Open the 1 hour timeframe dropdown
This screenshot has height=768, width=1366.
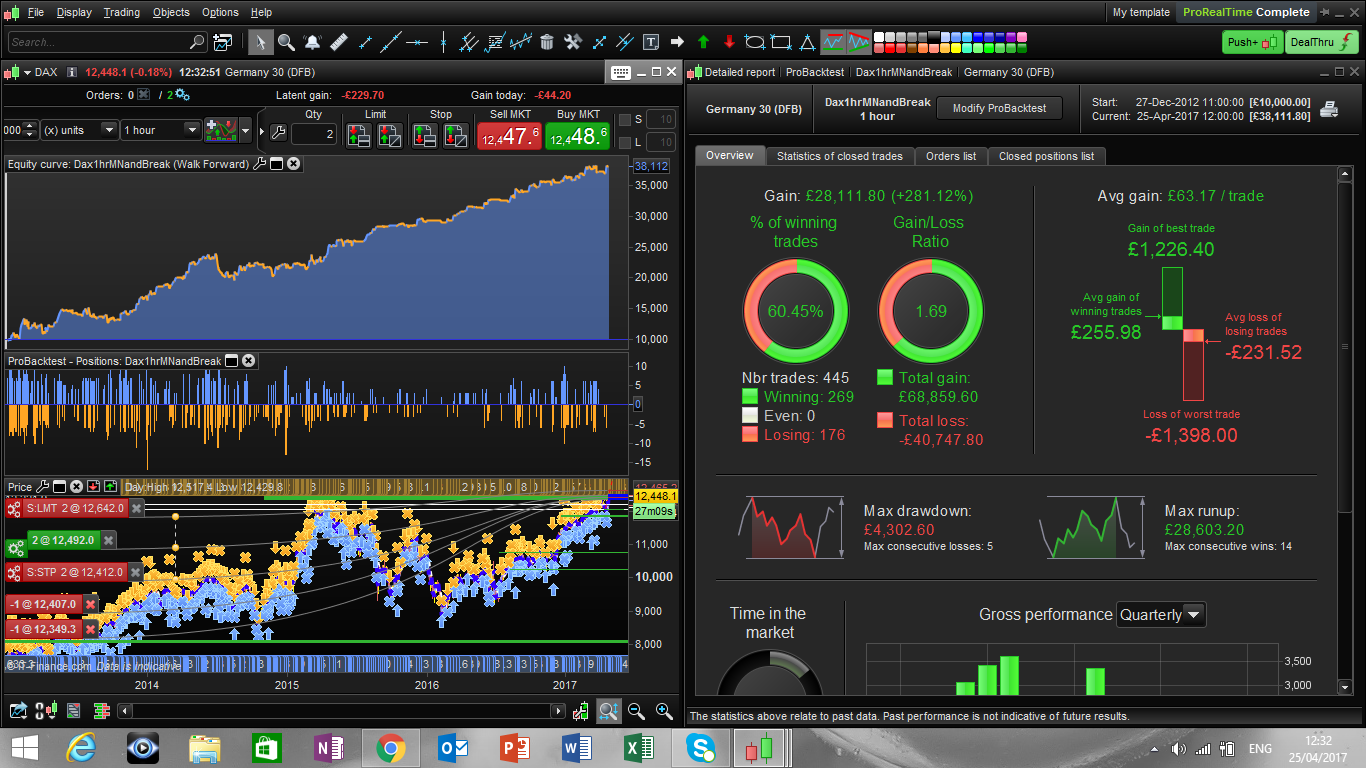coord(161,130)
